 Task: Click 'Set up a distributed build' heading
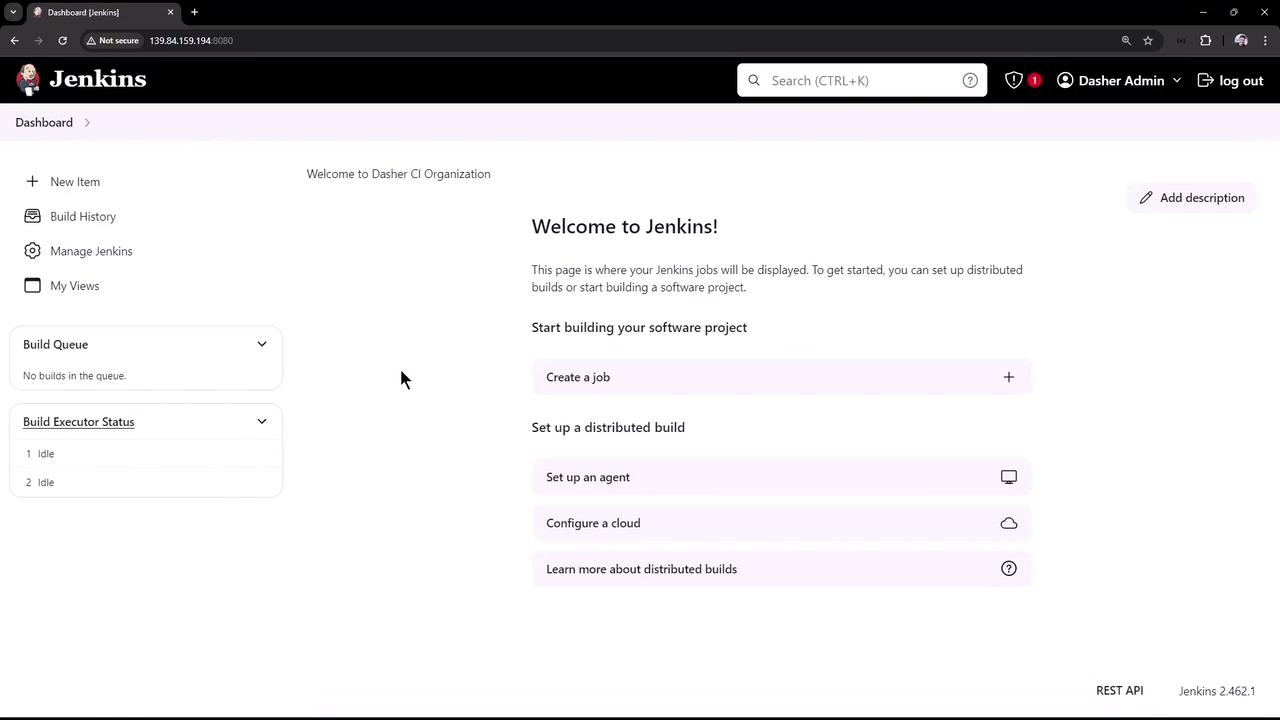click(608, 427)
